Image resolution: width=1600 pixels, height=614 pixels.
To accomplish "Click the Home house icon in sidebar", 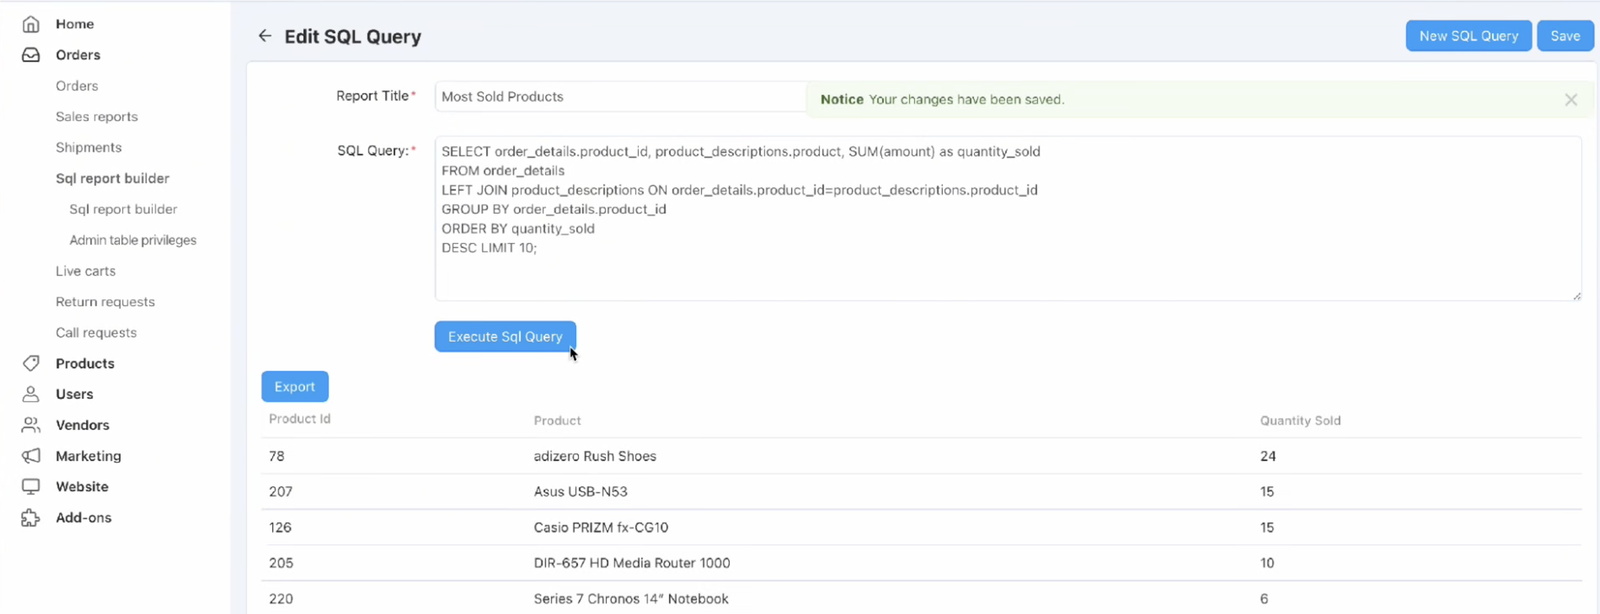I will click(31, 24).
